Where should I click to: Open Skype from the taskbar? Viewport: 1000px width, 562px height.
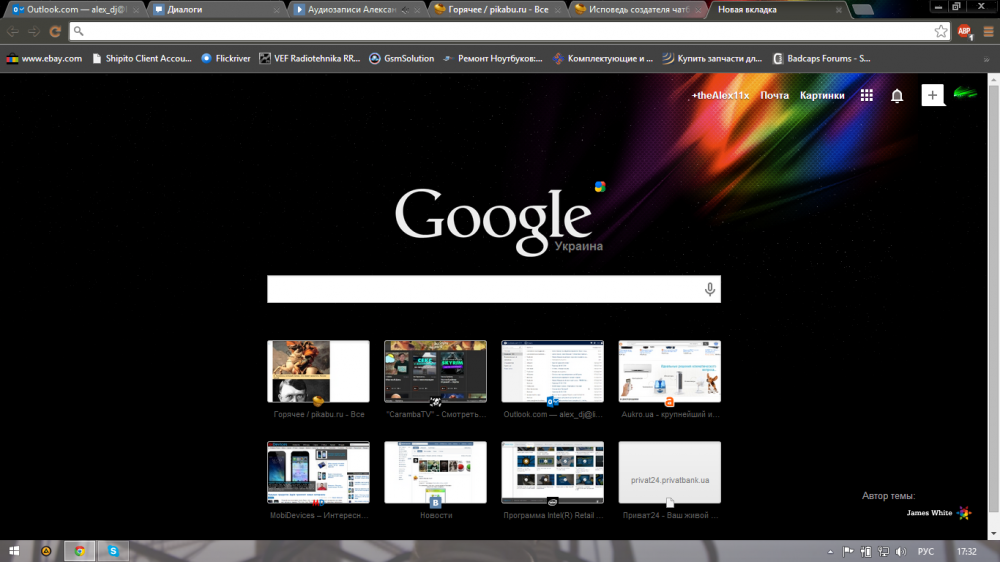click(x=114, y=550)
